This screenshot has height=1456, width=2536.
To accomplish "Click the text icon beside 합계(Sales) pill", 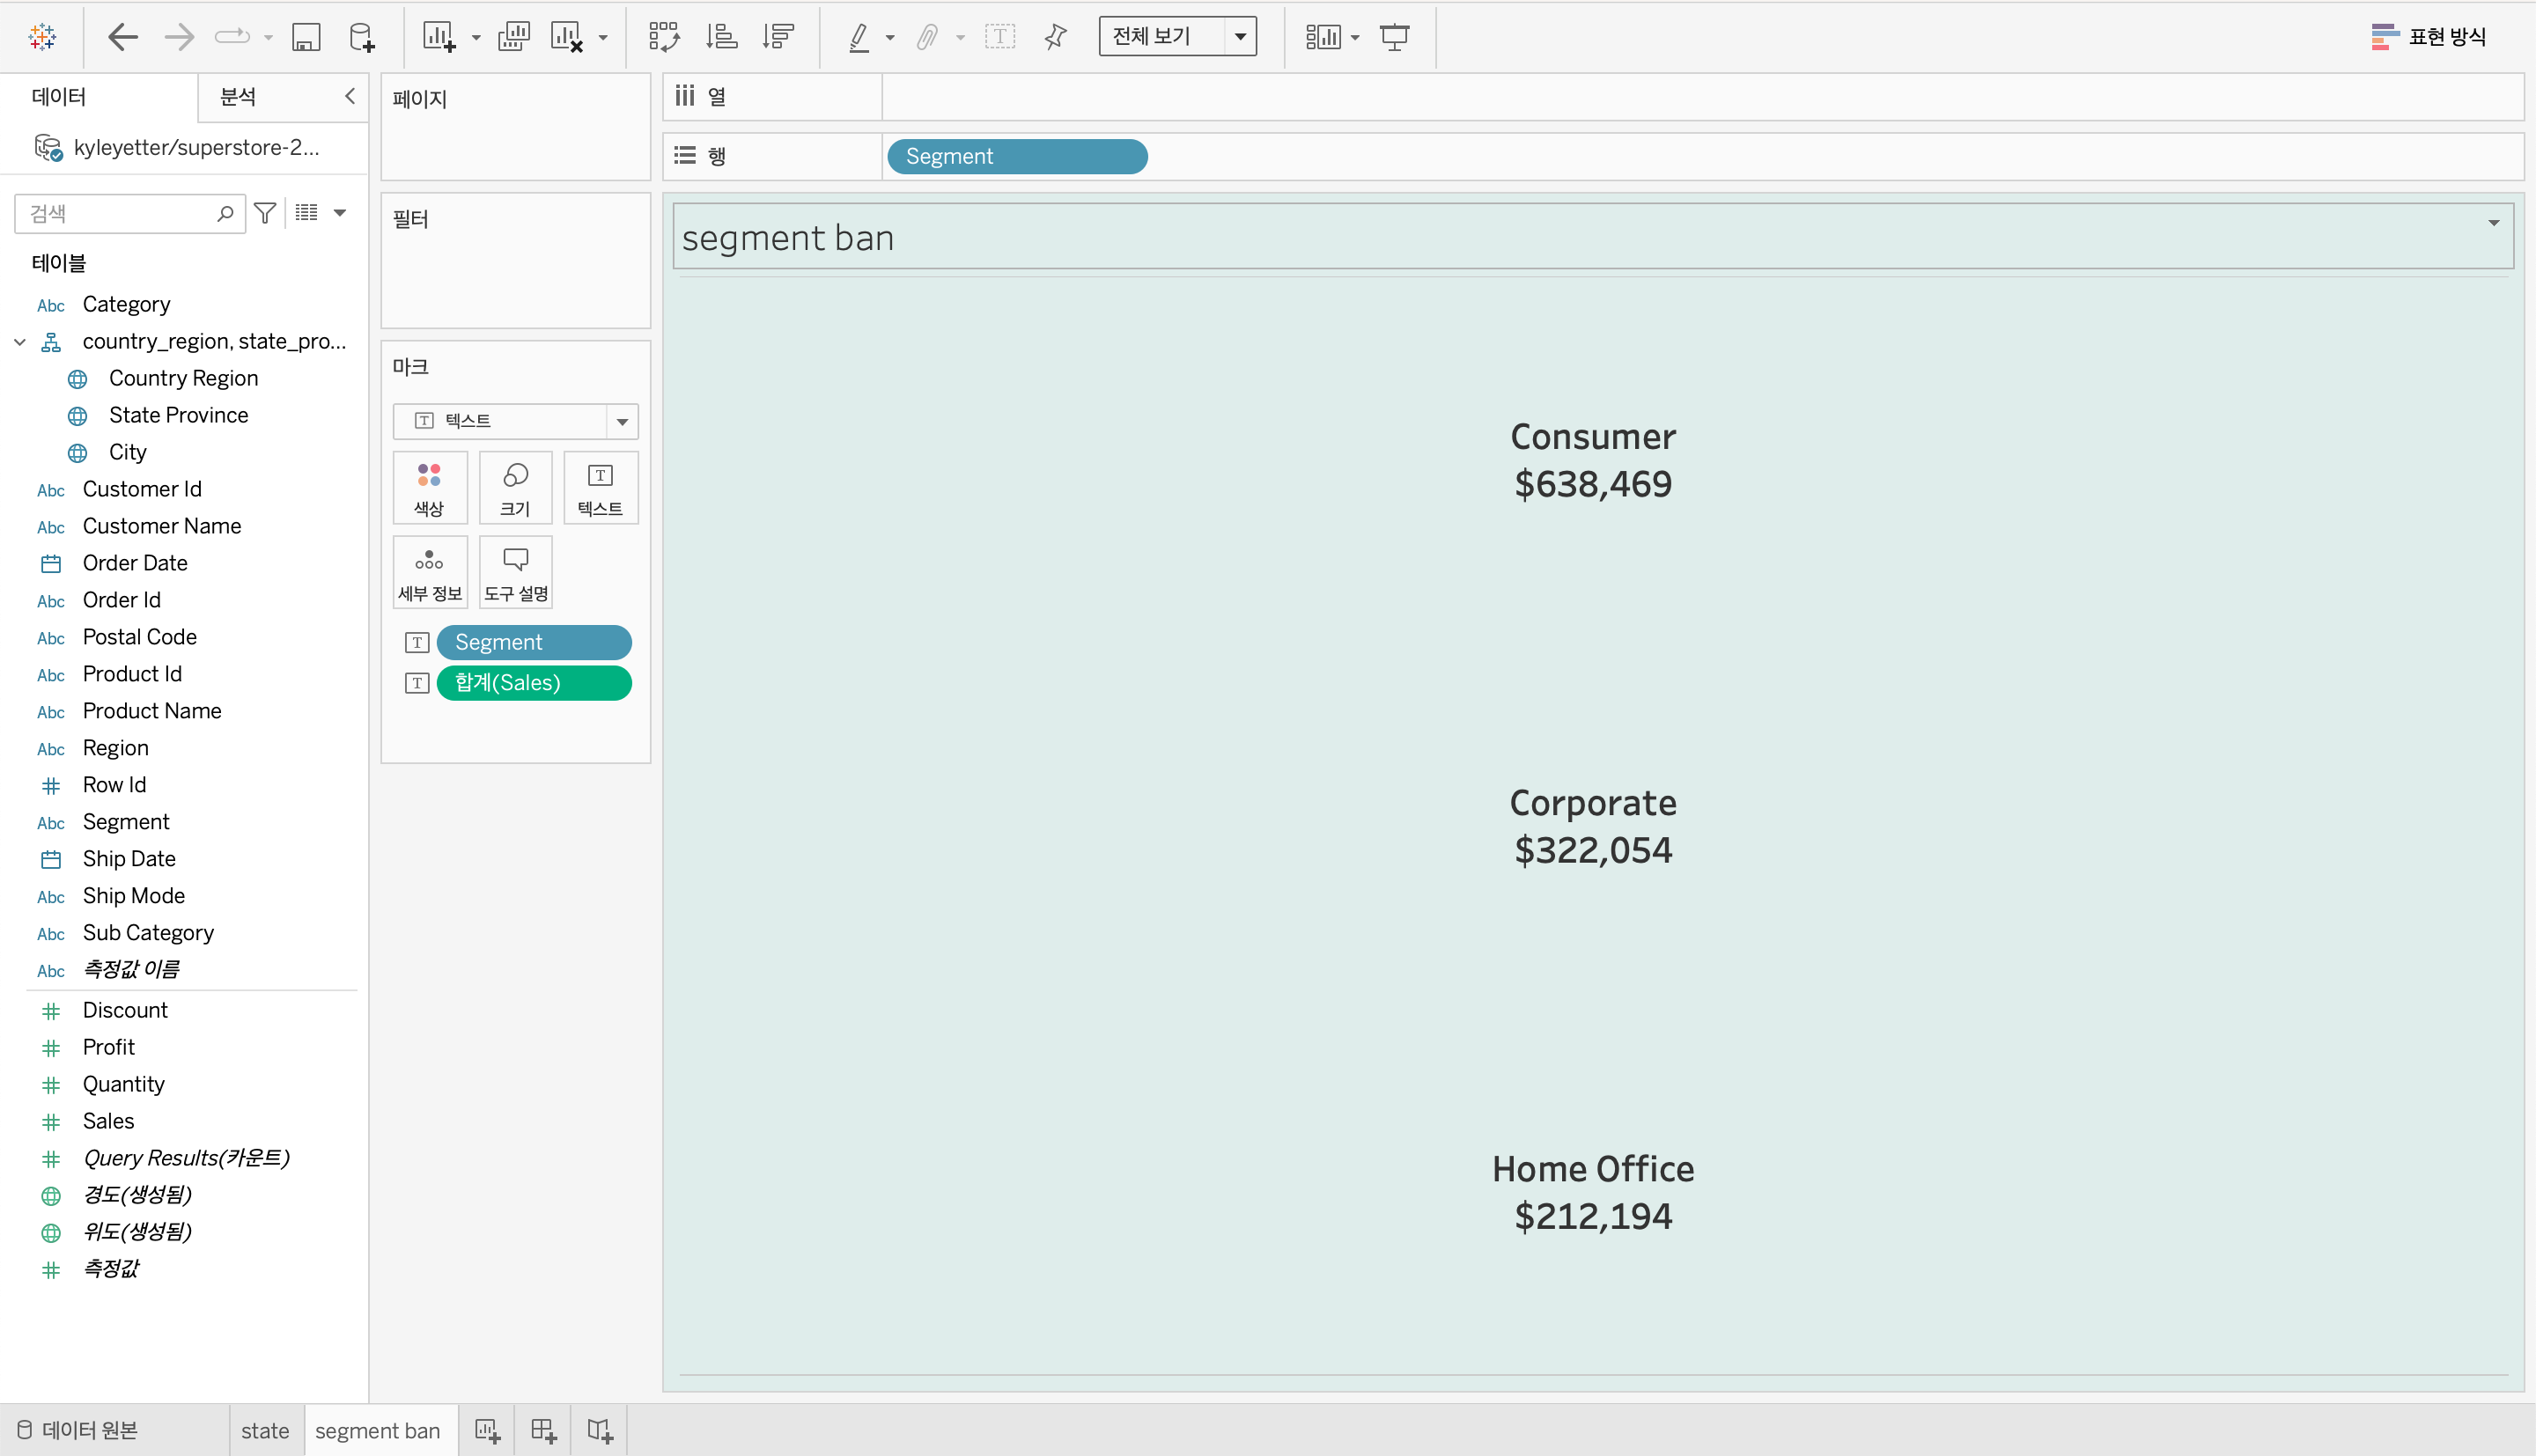I will click(417, 683).
